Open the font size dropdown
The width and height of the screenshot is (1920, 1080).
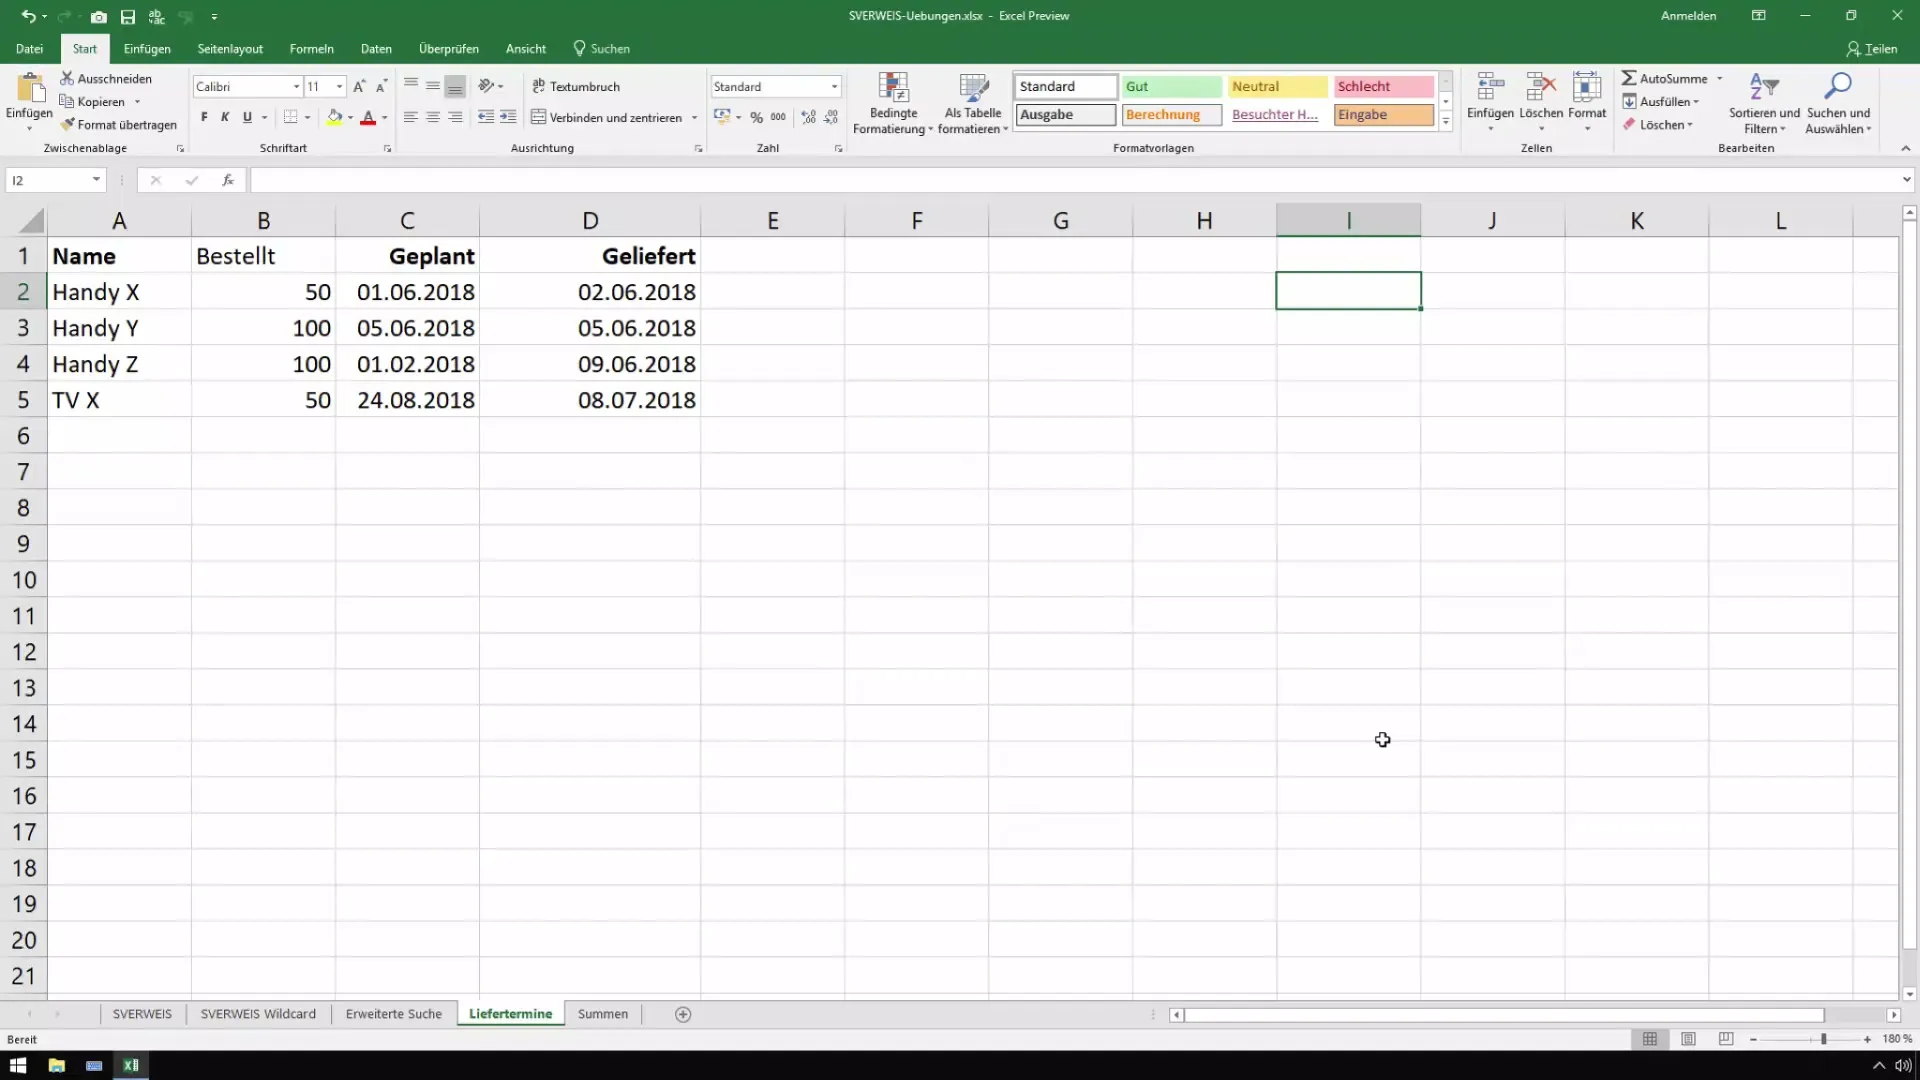(x=339, y=87)
